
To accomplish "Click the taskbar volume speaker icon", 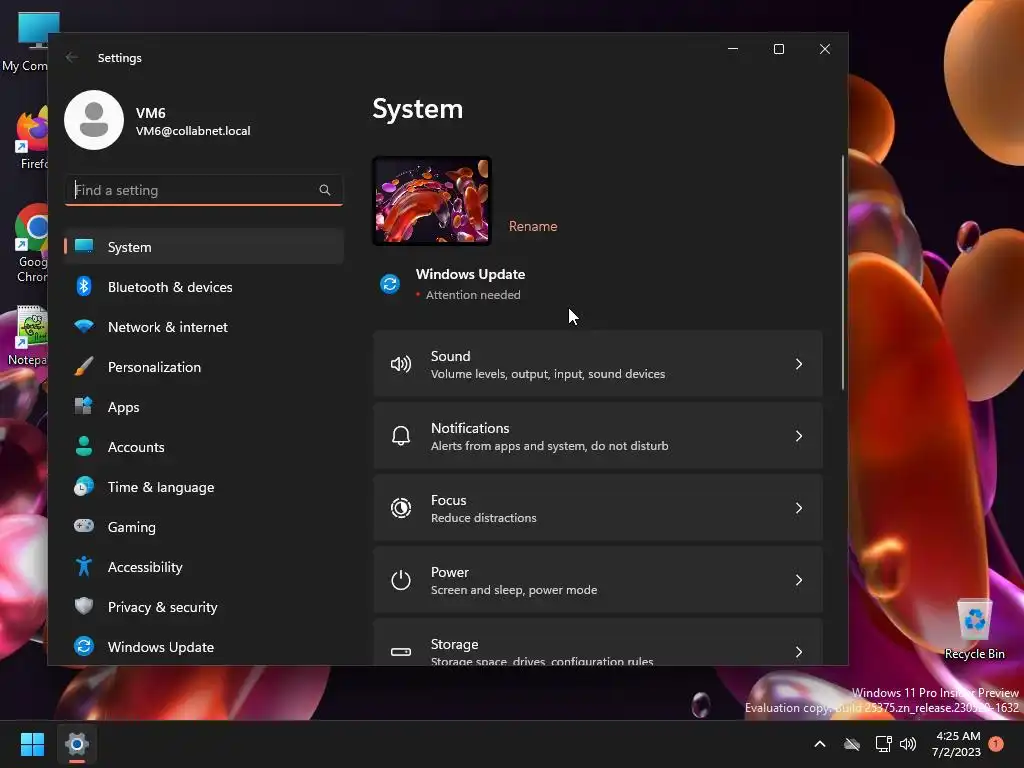I will pos(908,744).
